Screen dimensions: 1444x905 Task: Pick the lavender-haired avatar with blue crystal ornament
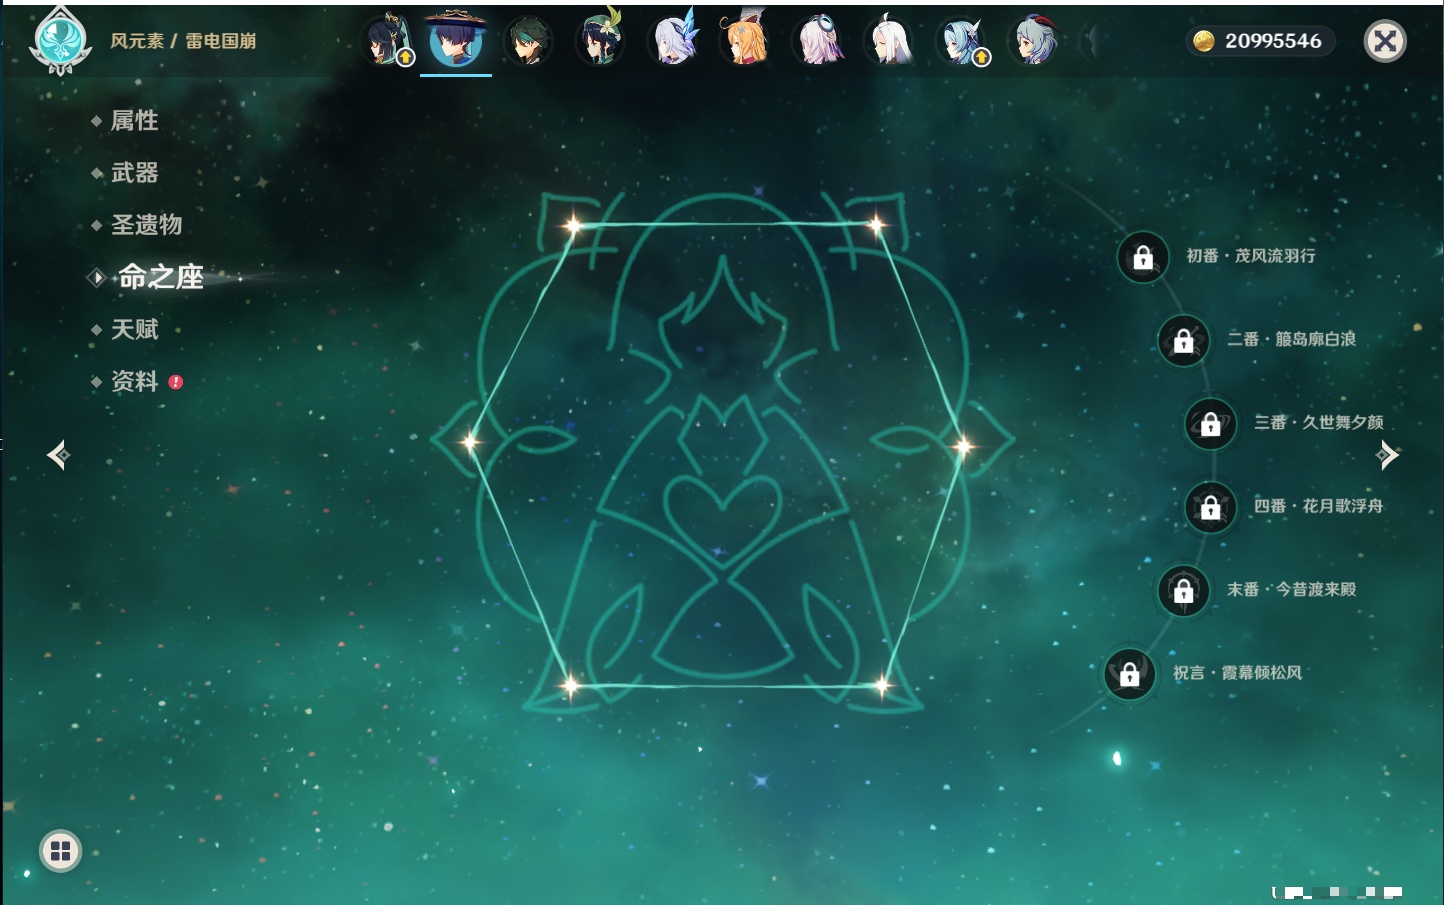673,41
